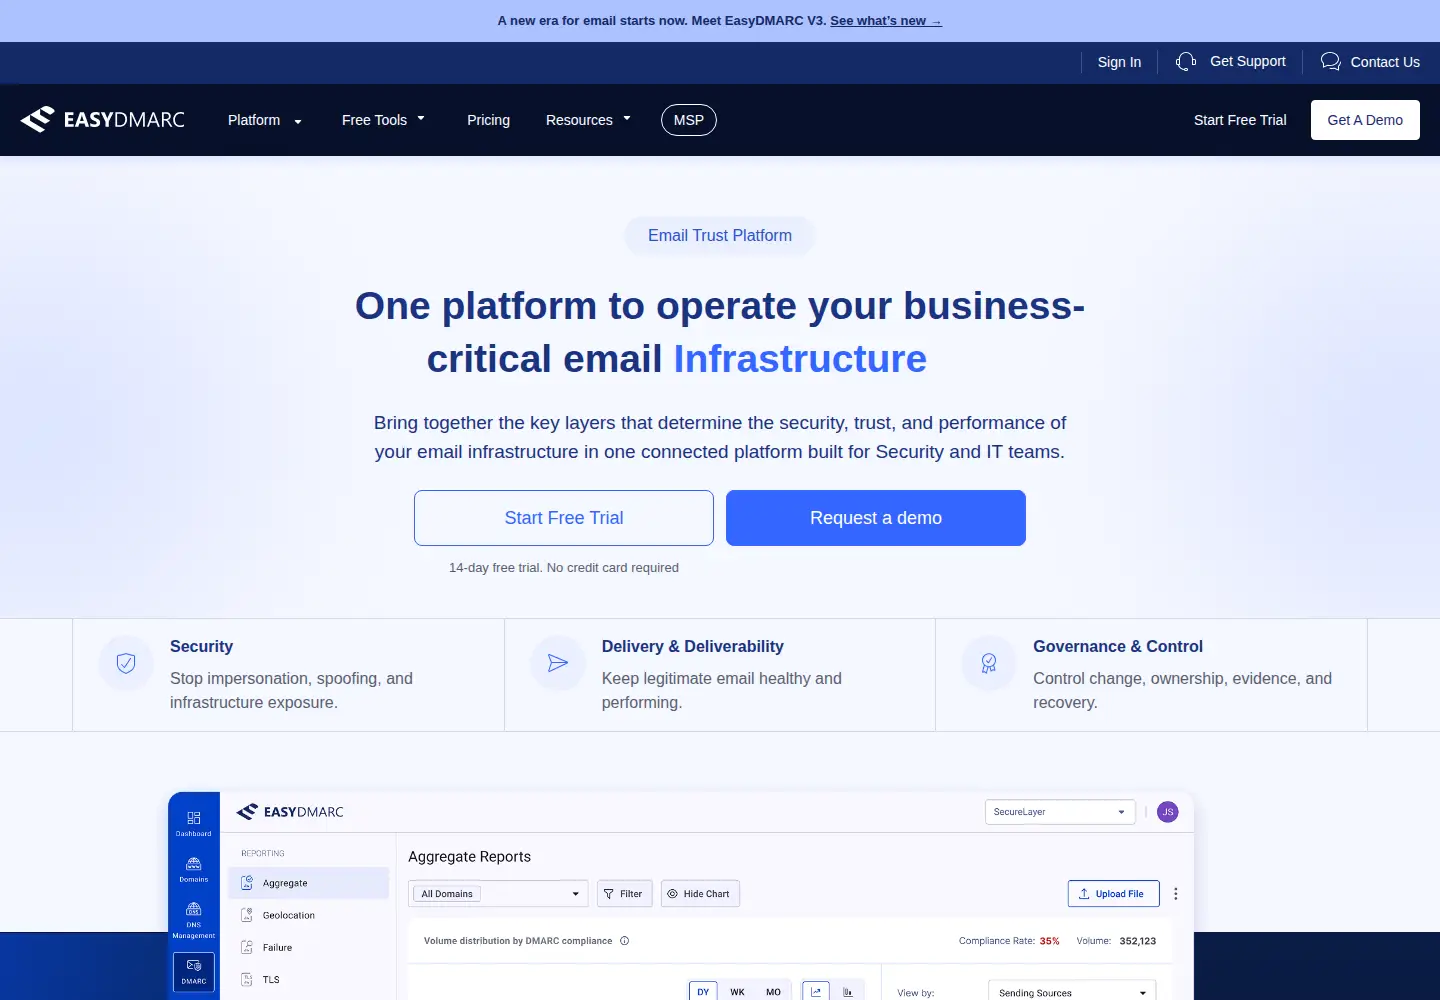Image resolution: width=1440 pixels, height=1000 pixels.
Task: Click the EasyDMARC logo in the navigation bar
Action: coord(103,120)
